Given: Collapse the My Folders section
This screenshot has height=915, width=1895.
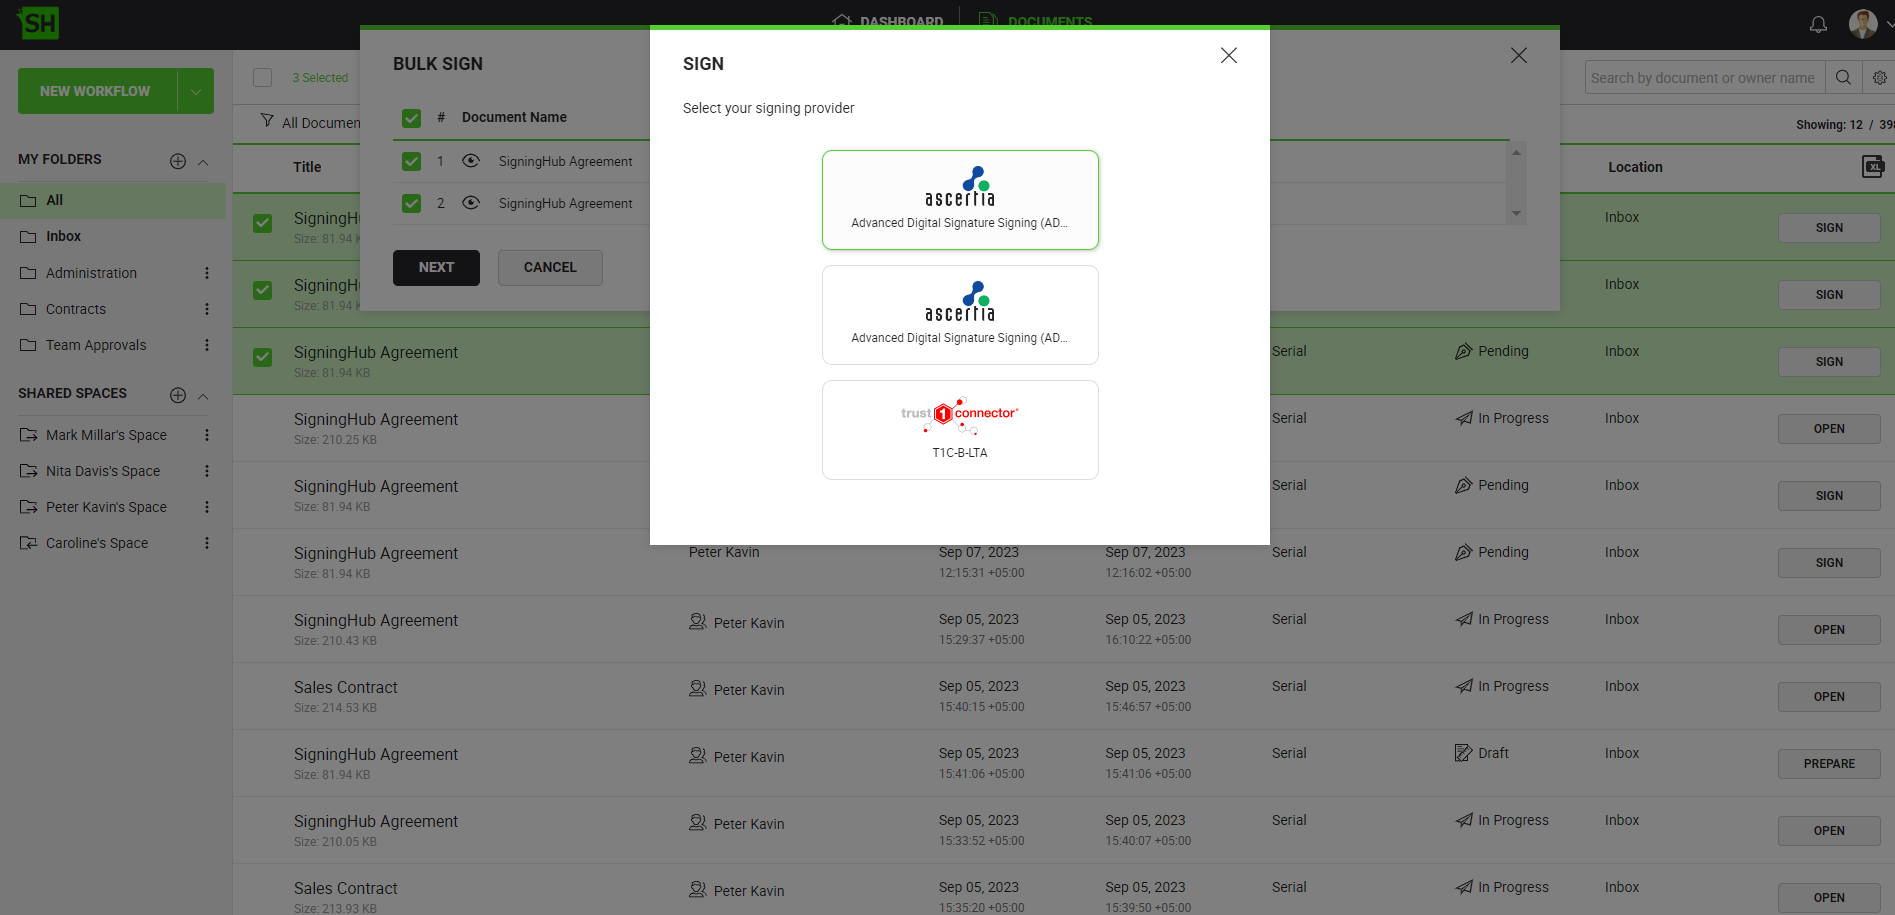Looking at the screenshot, I should click(x=203, y=162).
